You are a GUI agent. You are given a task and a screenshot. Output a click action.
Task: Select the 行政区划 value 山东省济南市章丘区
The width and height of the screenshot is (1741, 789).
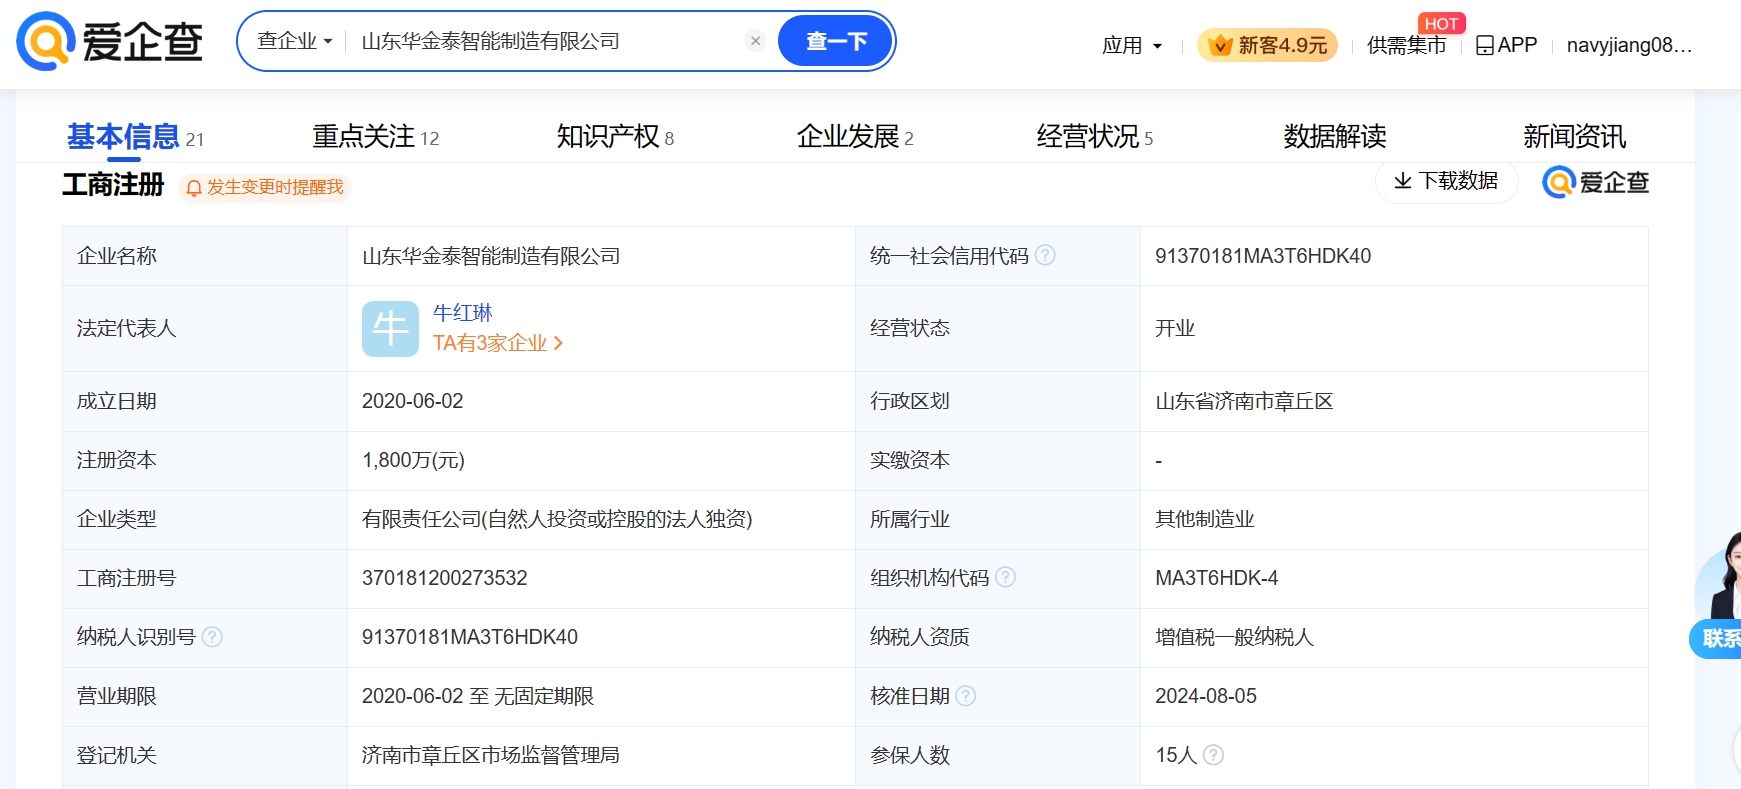[1244, 401]
